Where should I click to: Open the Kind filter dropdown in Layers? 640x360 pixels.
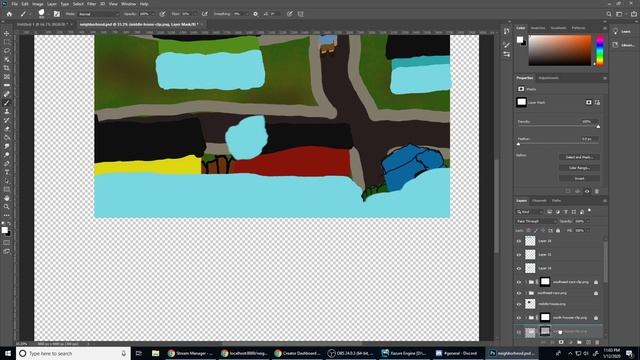(530, 212)
